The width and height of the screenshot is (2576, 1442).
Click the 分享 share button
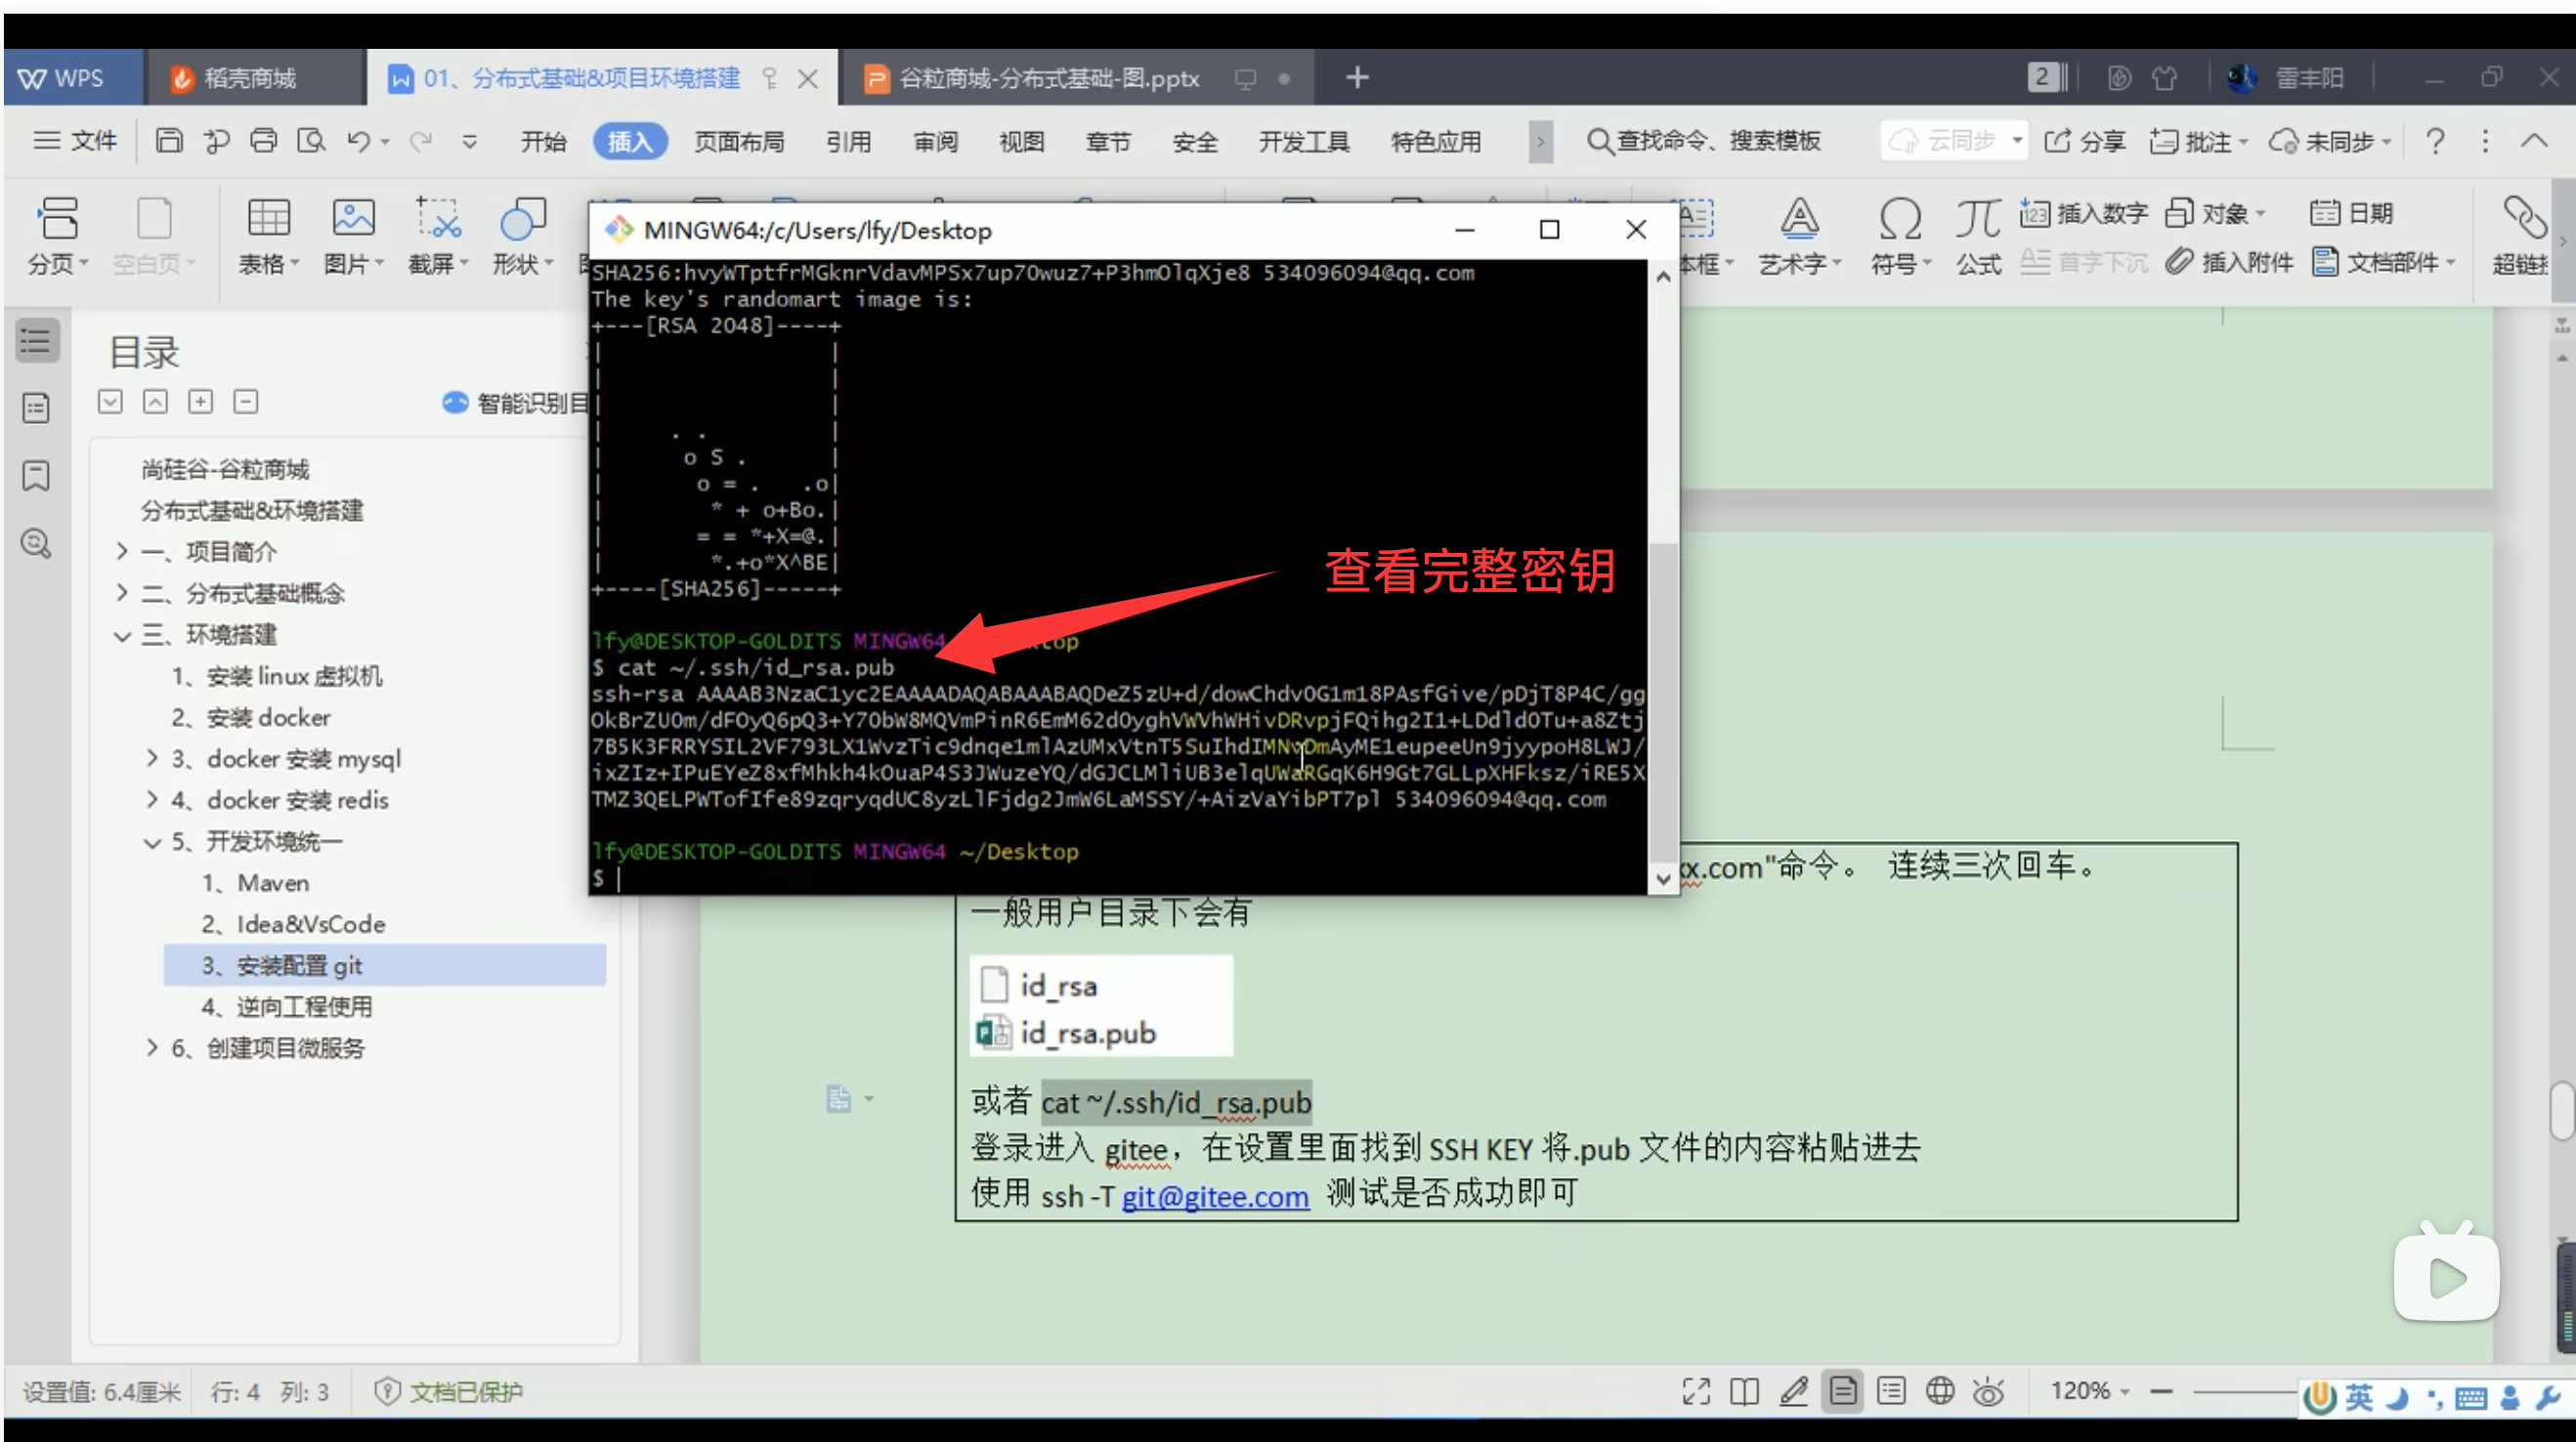point(2084,141)
